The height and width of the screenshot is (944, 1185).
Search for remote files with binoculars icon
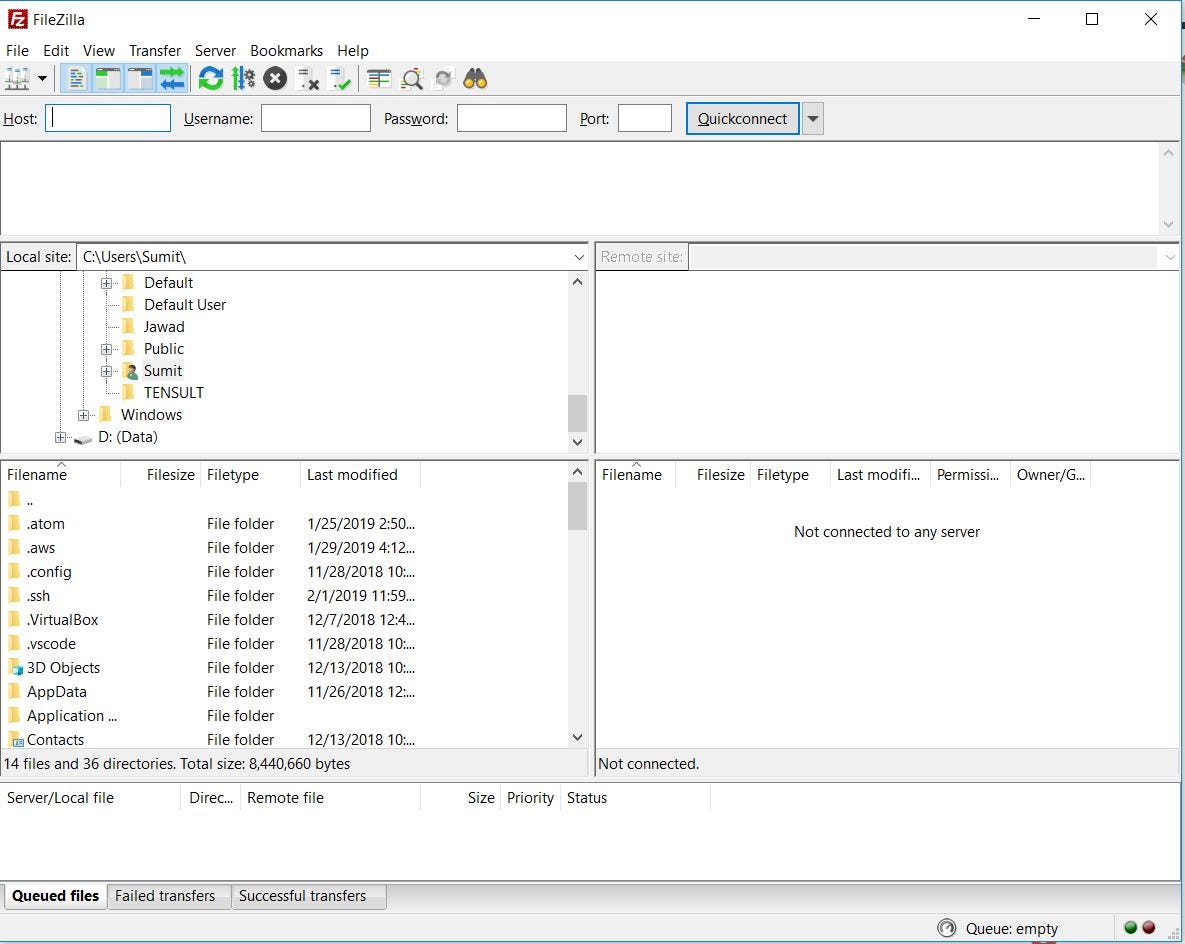coord(475,78)
